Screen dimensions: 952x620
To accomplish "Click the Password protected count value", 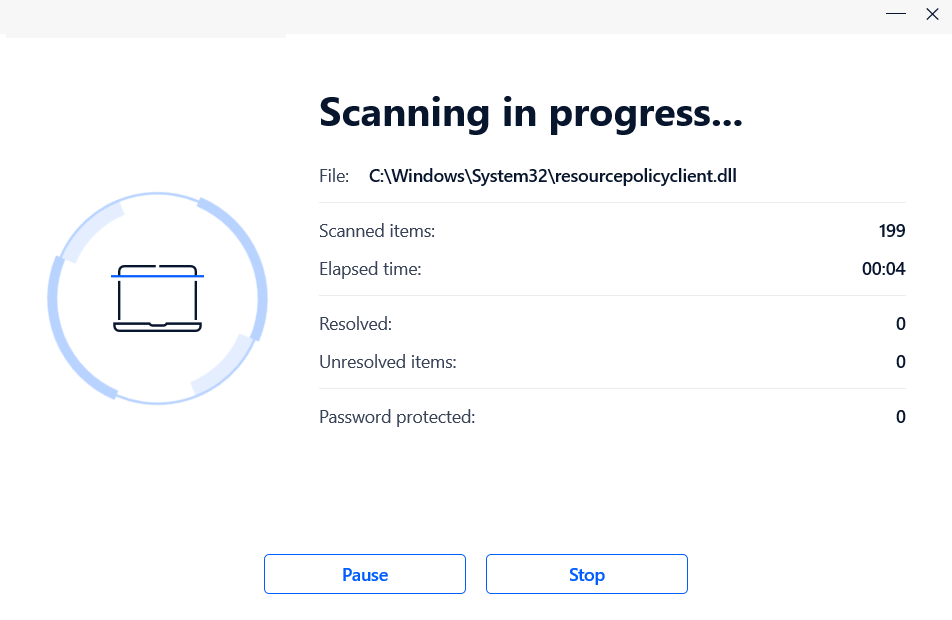I will click(900, 417).
